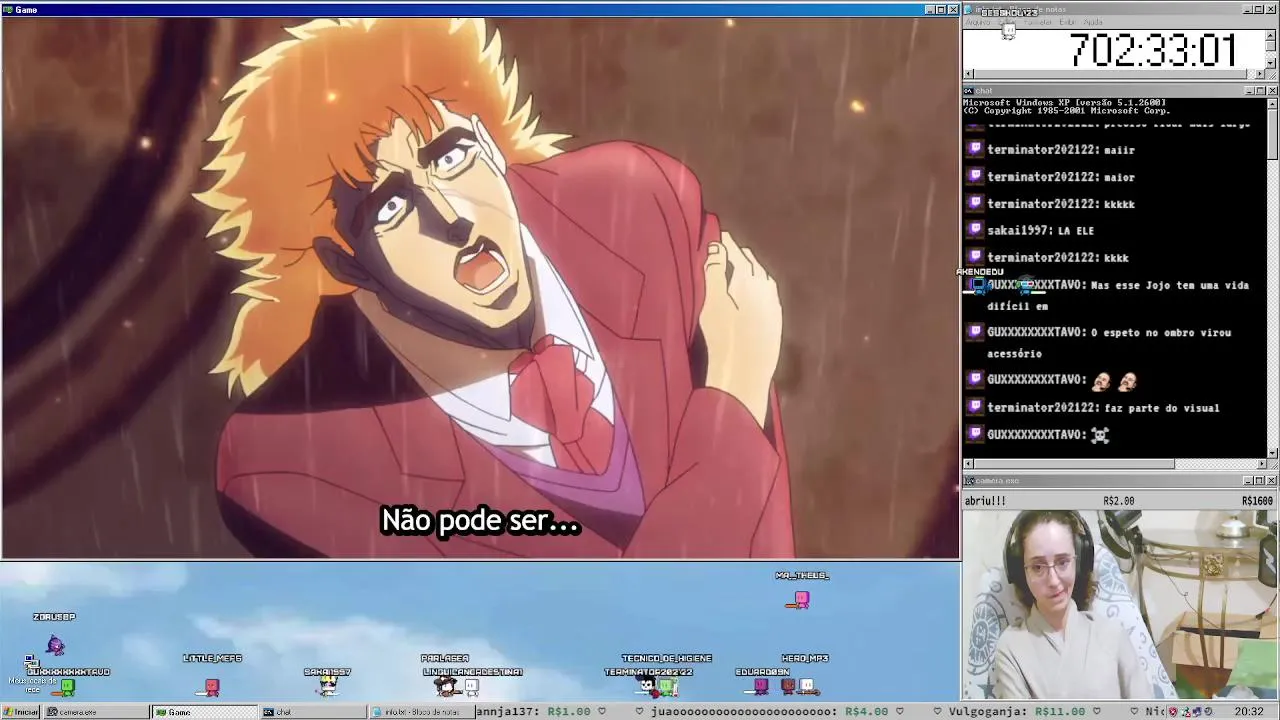Select the Game taskbar button
The image size is (1280, 720).
[x=204, y=712]
